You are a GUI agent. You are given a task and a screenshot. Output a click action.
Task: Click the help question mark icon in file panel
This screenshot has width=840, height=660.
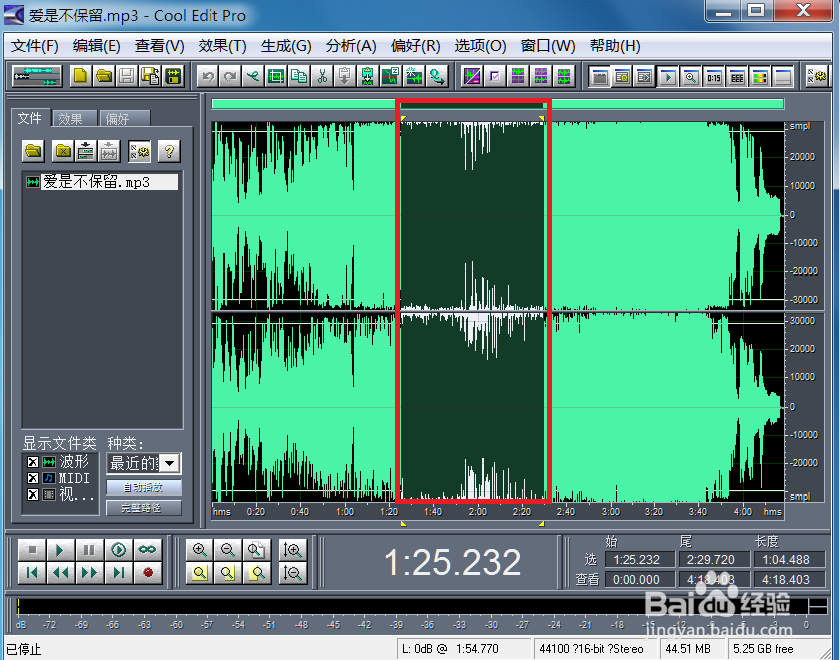169,152
